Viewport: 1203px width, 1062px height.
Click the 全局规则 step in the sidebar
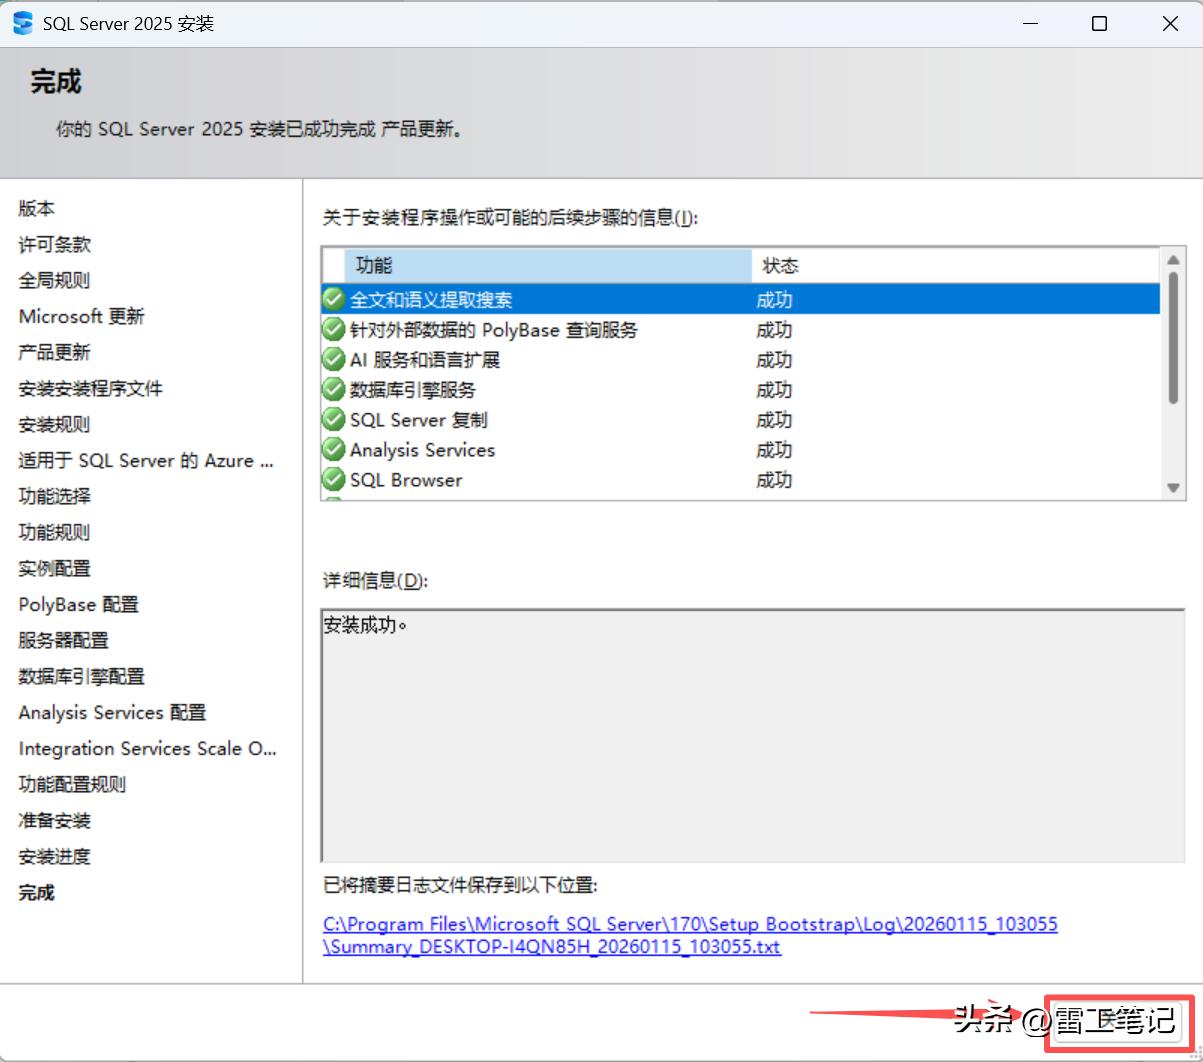click(55, 280)
